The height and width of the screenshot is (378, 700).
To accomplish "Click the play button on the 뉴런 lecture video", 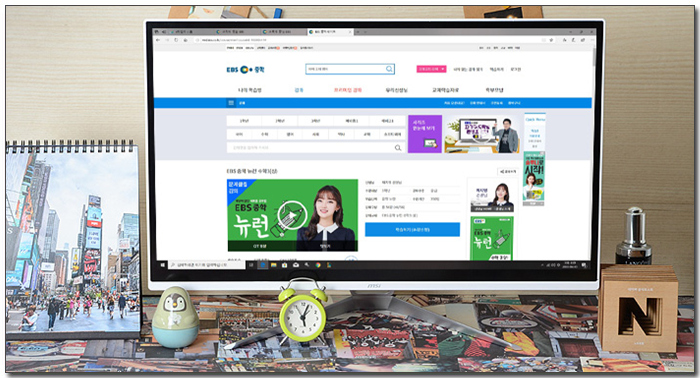I will click(x=291, y=216).
